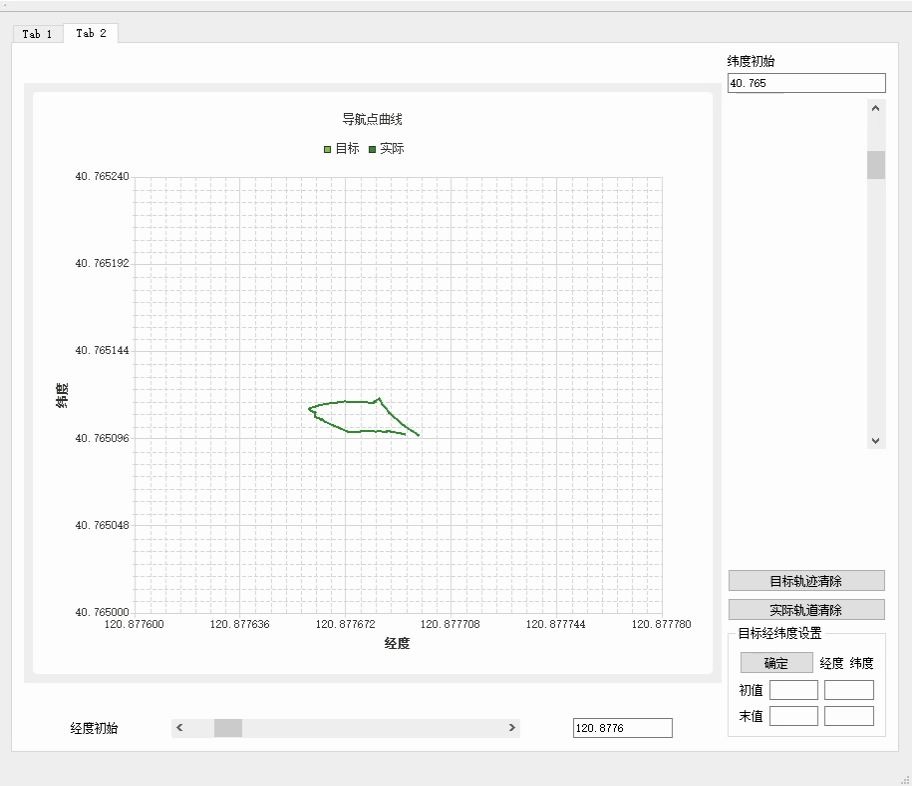Screen dimensions: 912x786
Task: Switch to Tab 1
Action: click(36, 33)
